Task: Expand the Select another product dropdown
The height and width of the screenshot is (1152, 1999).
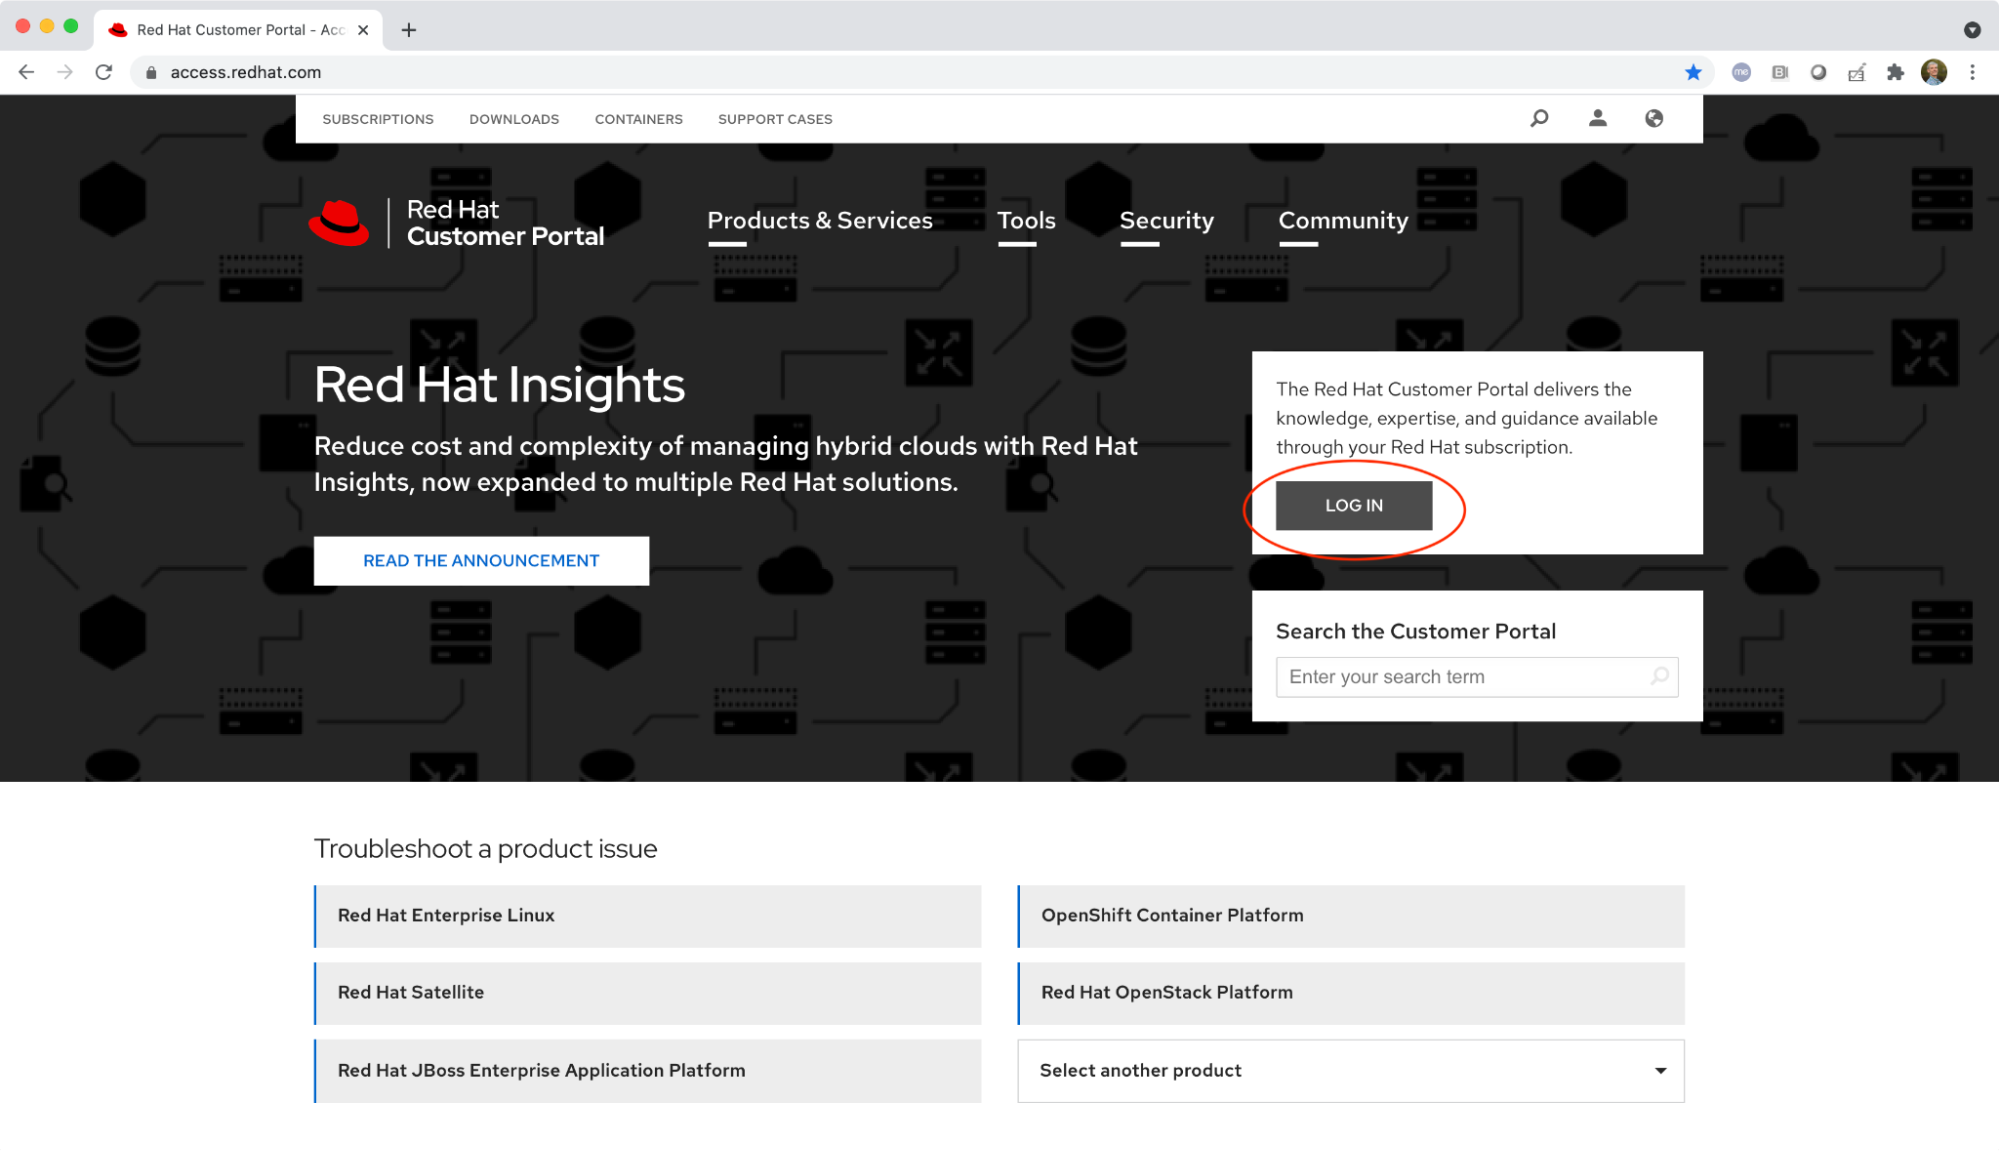Action: [x=1350, y=1070]
